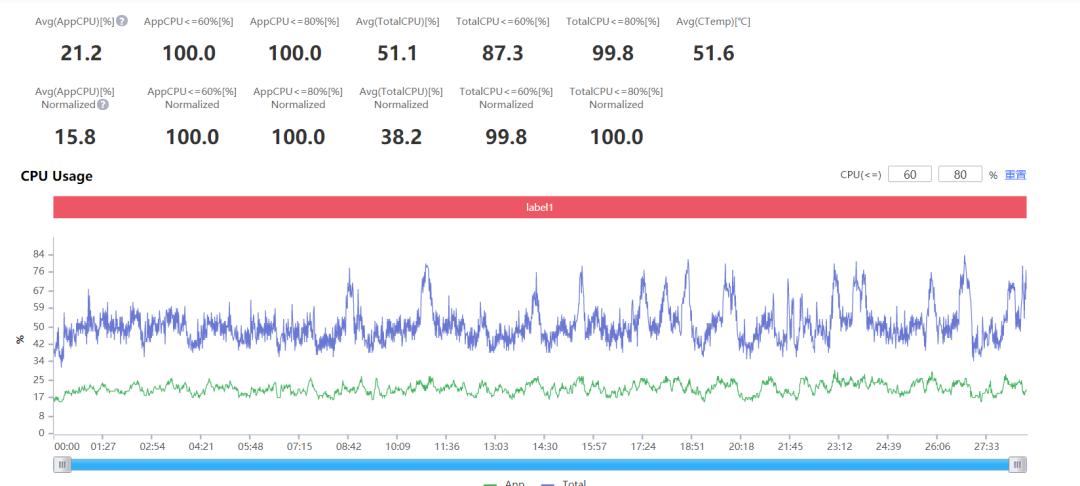Screen dimensions: 1080x486
Task: Click the blue time range slider bar
Action: coord(540,465)
